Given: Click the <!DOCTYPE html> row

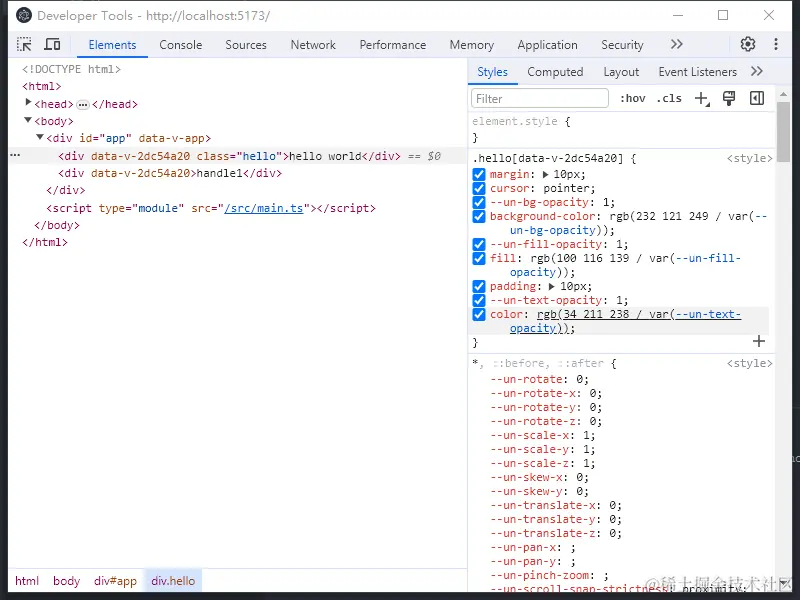Looking at the screenshot, I should pos(71,69).
